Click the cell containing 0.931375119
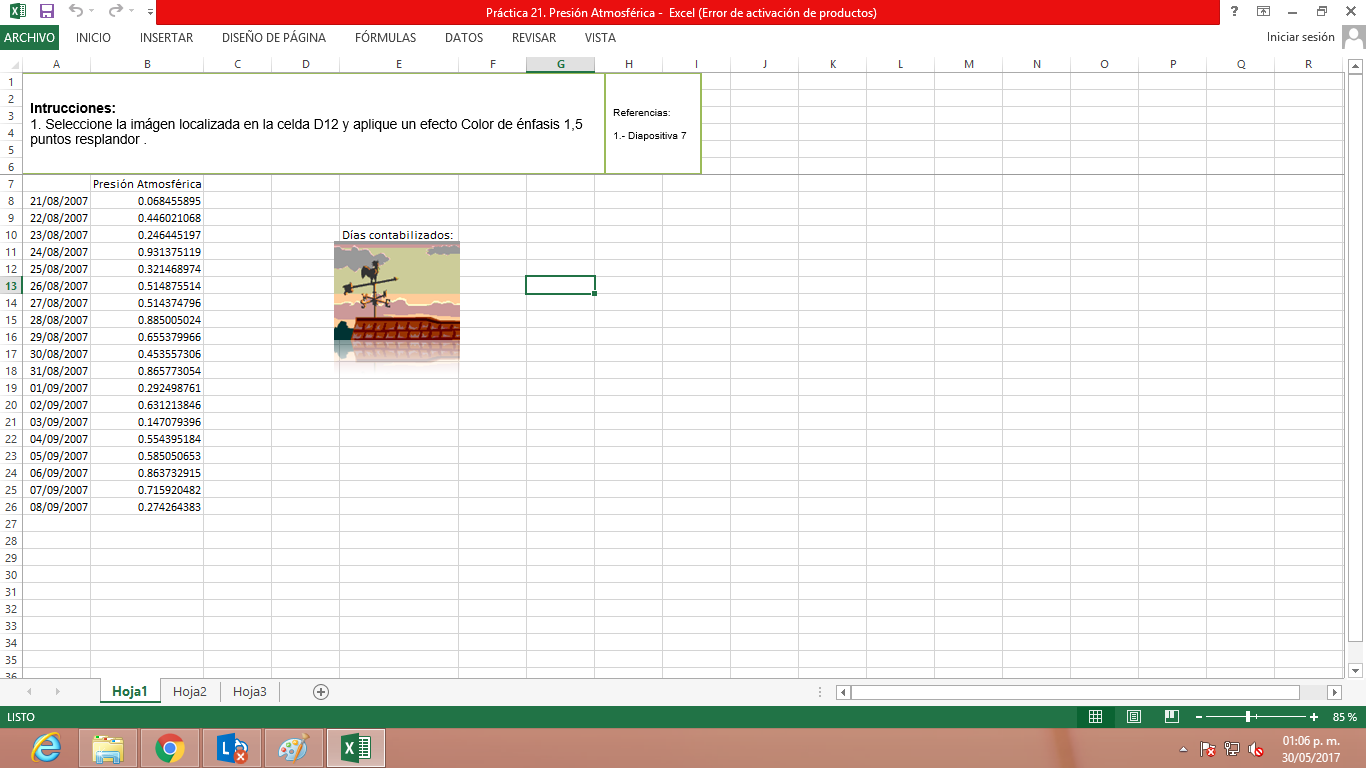This screenshot has height=768, width=1366. pos(147,252)
